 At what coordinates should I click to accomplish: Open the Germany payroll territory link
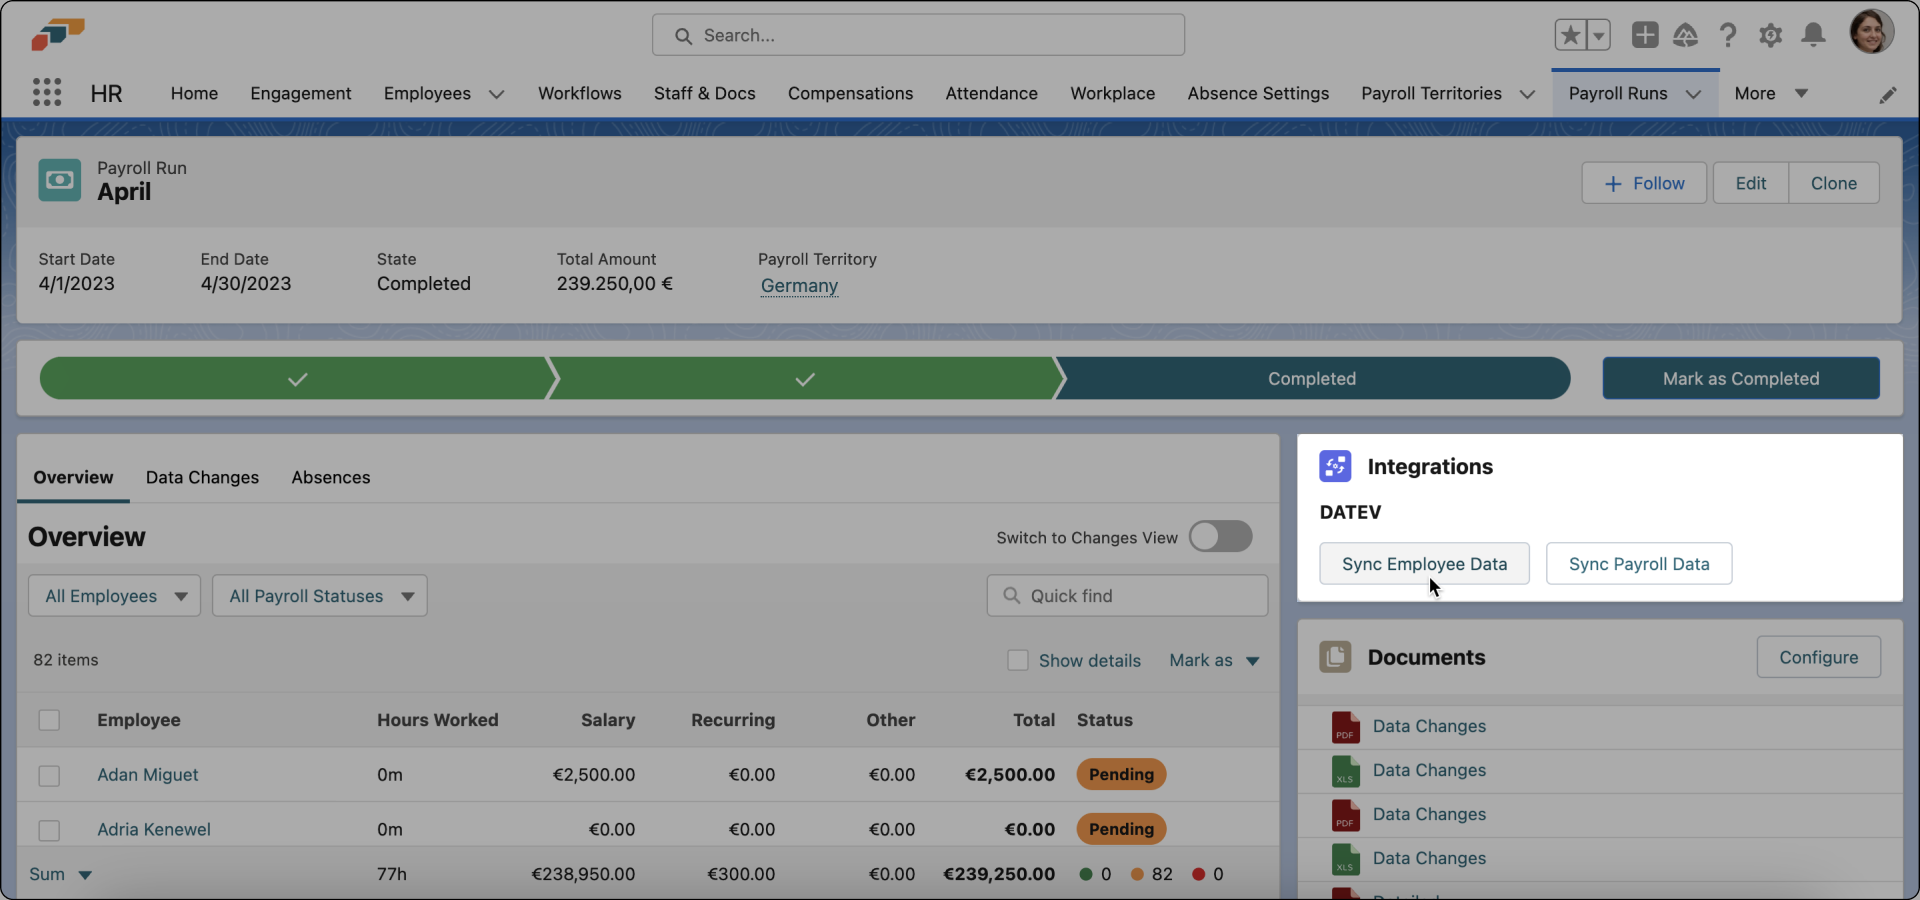(x=799, y=285)
